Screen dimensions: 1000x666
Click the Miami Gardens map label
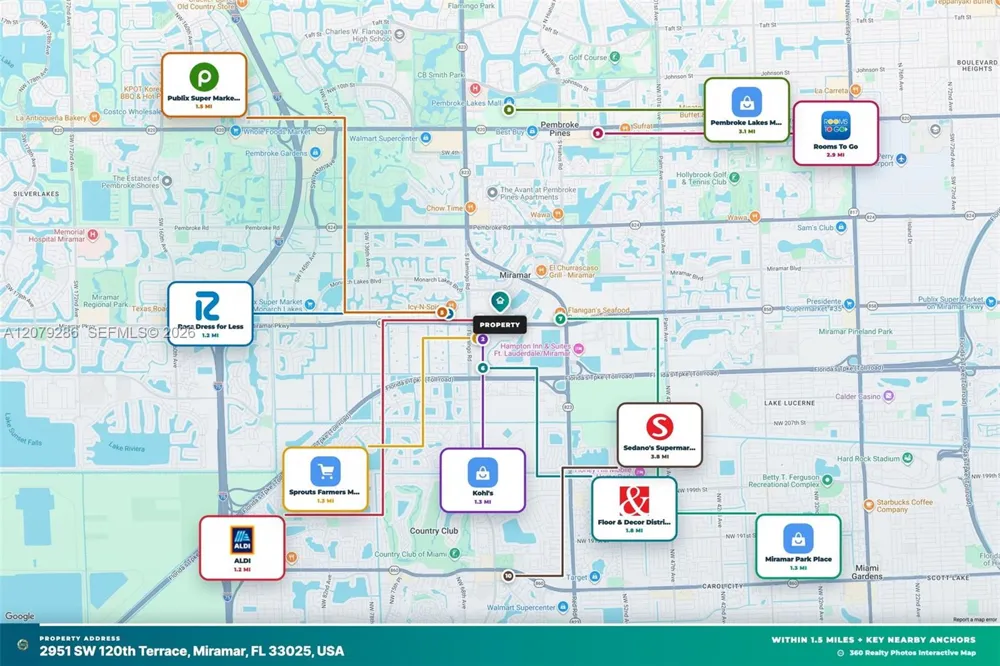[x=867, y=572]
